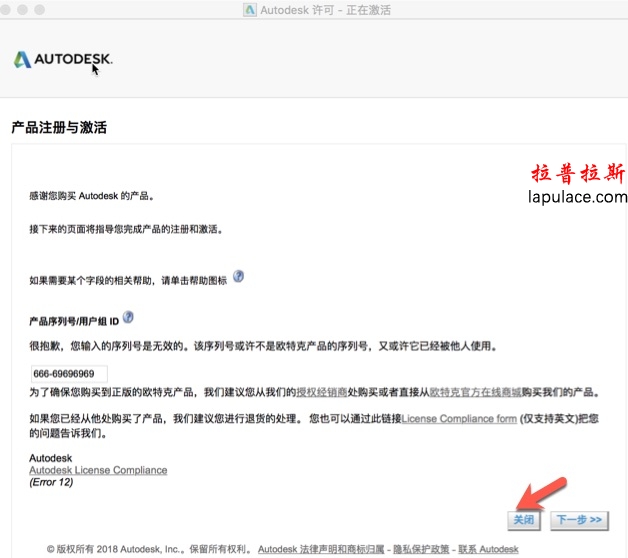628x558 pixels.
Task: Click the 产品序列号/用户组 ID label
Action: pyautogui.click(x=74, y=321)
